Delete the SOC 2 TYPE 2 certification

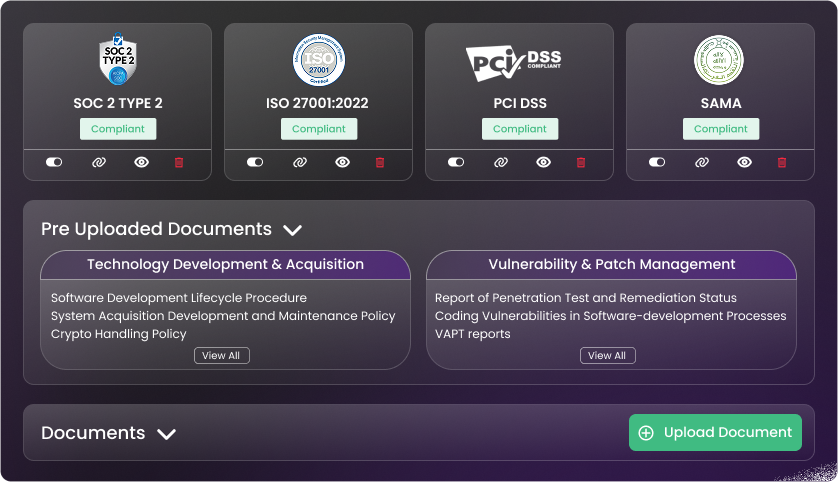tap(179, 162)
